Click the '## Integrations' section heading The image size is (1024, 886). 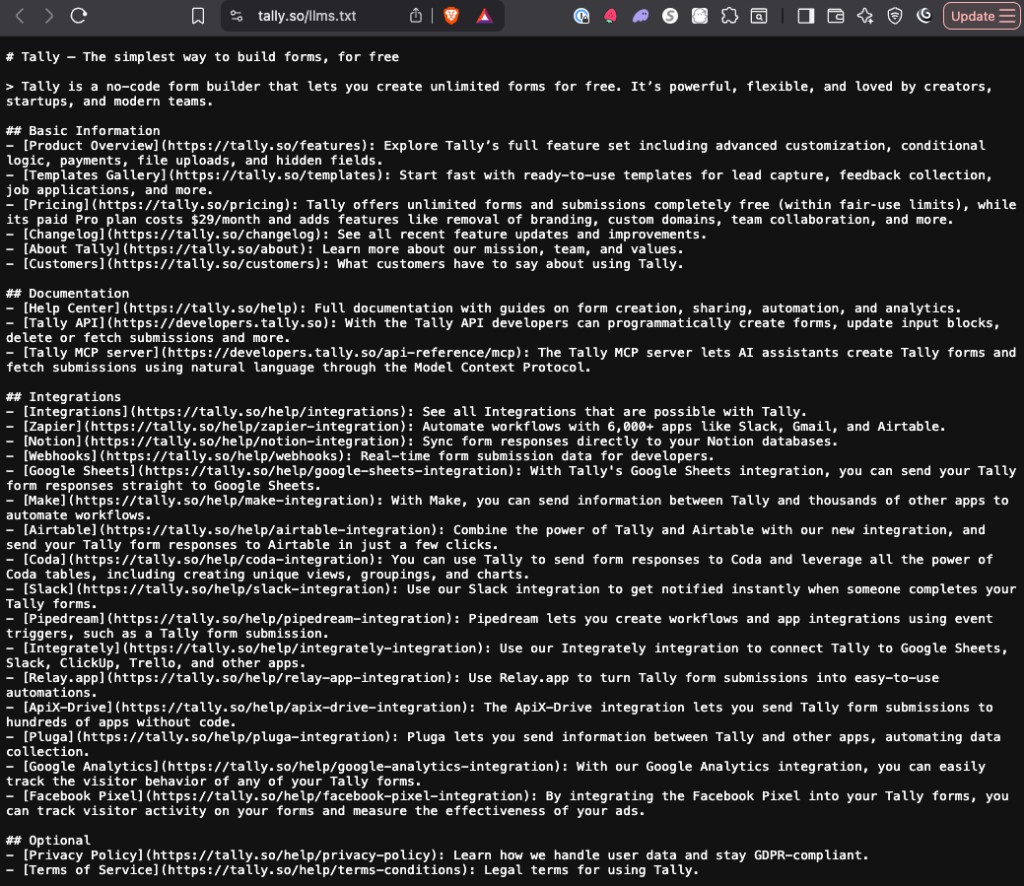coord(63,396)
